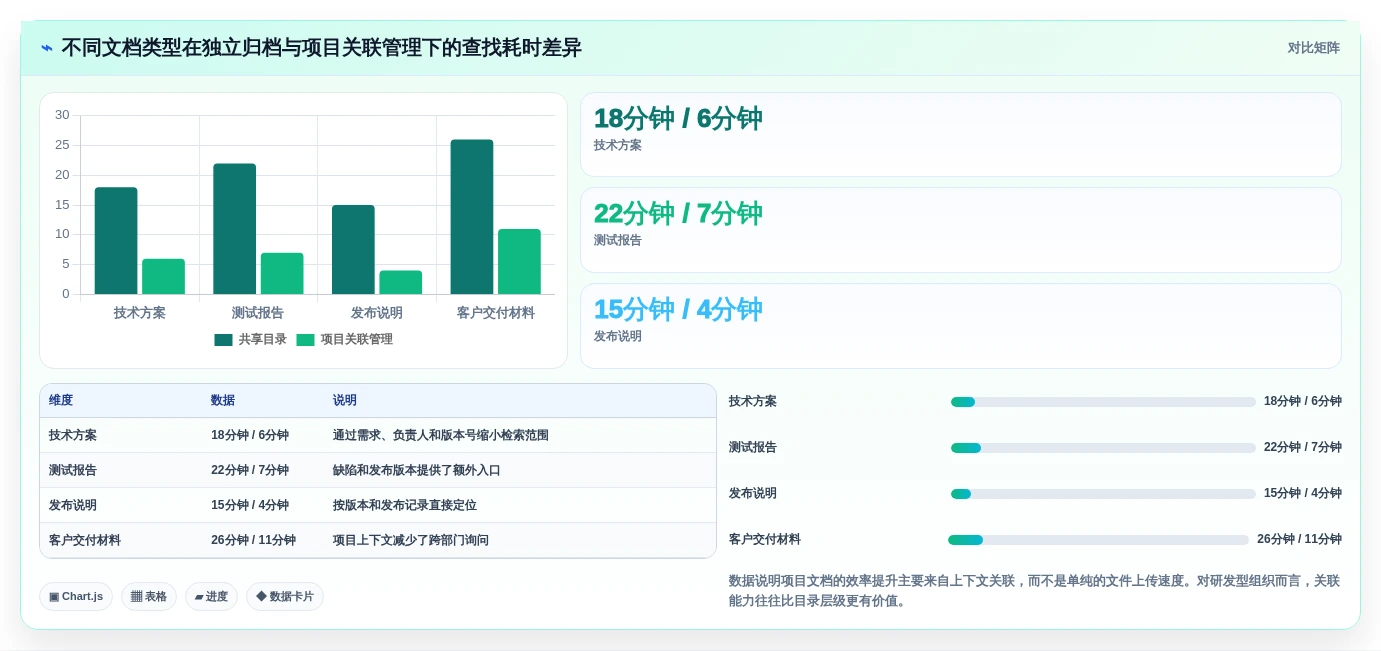Image resolution: width=1381 pixels, height=651 pixels.
Task: Click description 通过需求、负责人和版本号缩小检索范围
Action: (x=441, y=435)
